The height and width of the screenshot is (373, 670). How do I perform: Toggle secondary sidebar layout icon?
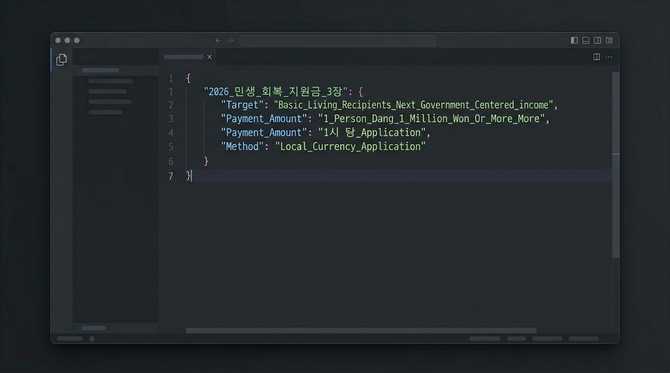(597, 40)
